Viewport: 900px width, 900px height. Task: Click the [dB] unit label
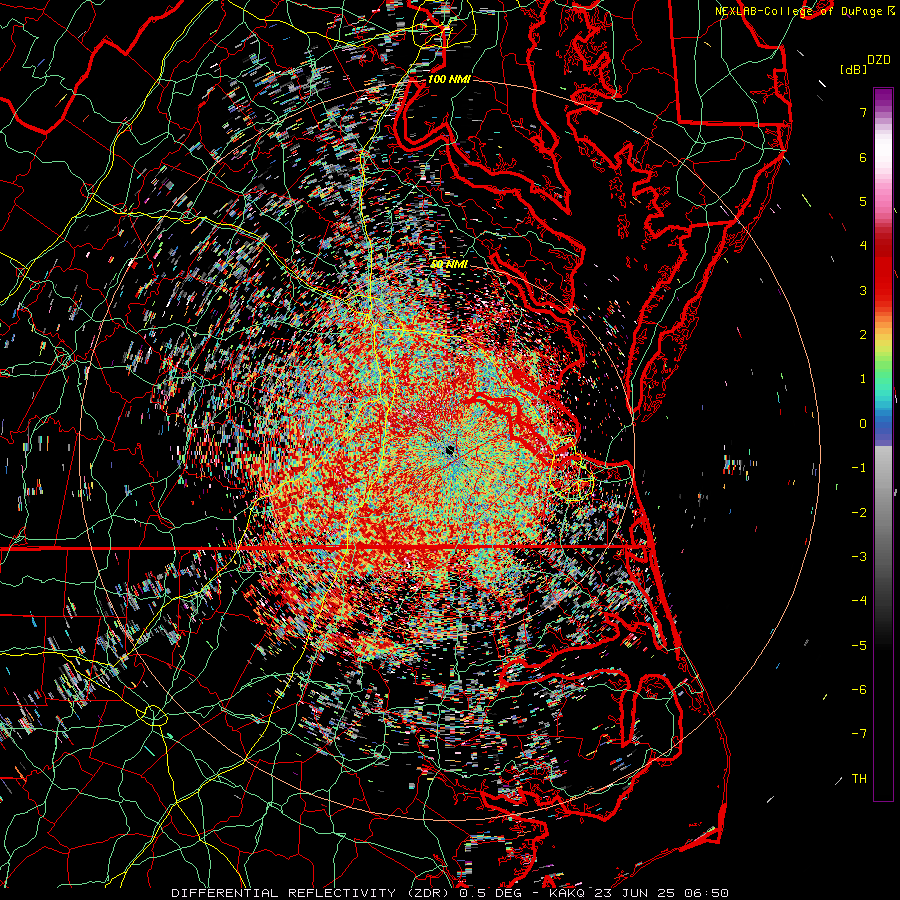853,69
